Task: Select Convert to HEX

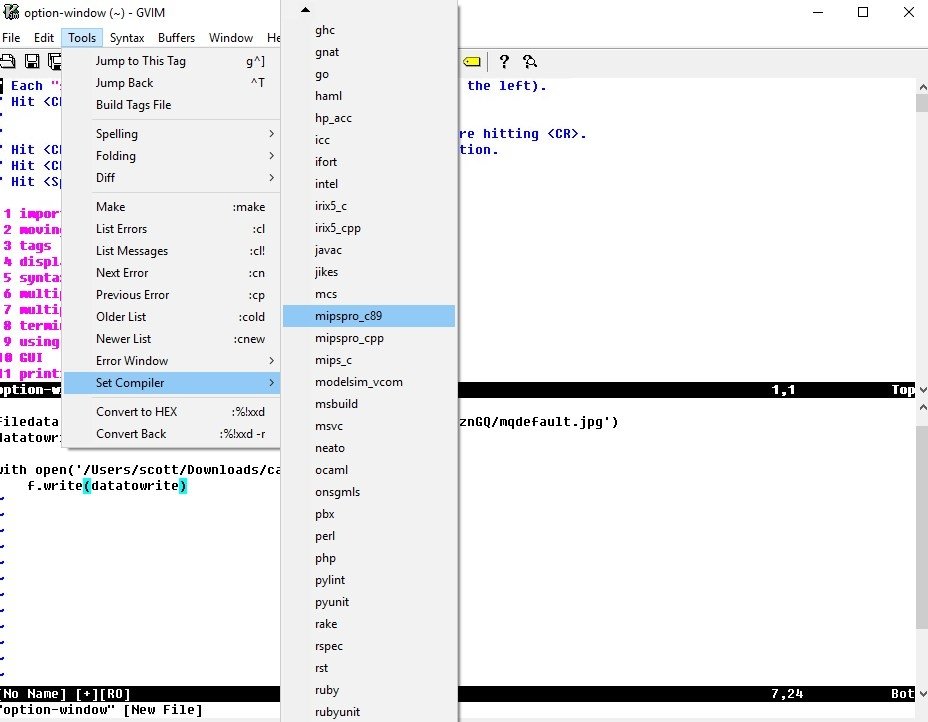Action: pyautogui.click(x=172, y=412)
